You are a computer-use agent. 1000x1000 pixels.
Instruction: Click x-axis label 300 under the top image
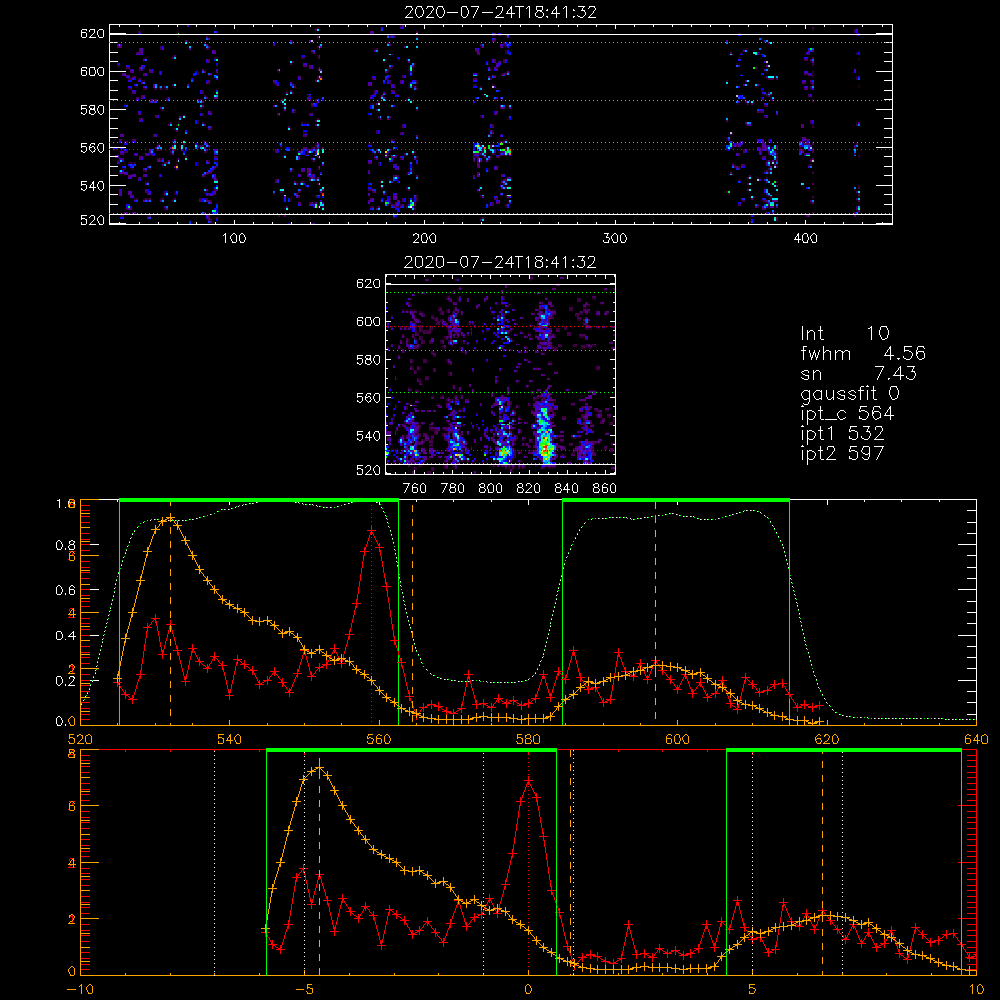tap(615, 239)
